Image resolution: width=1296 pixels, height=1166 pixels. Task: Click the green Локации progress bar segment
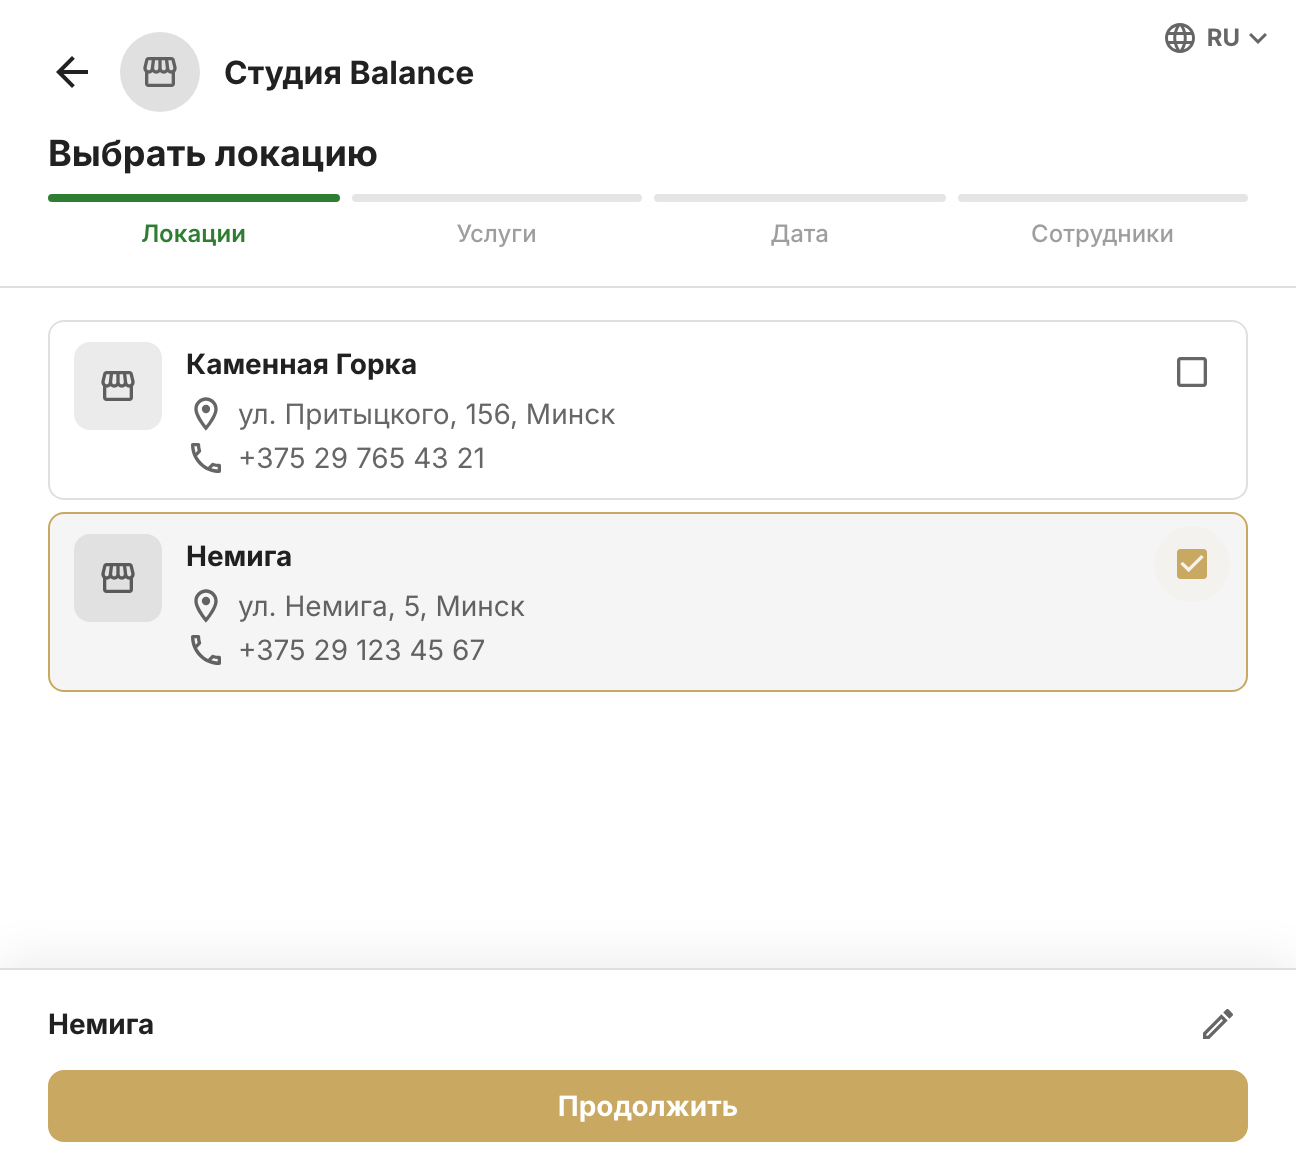point(194,198)
